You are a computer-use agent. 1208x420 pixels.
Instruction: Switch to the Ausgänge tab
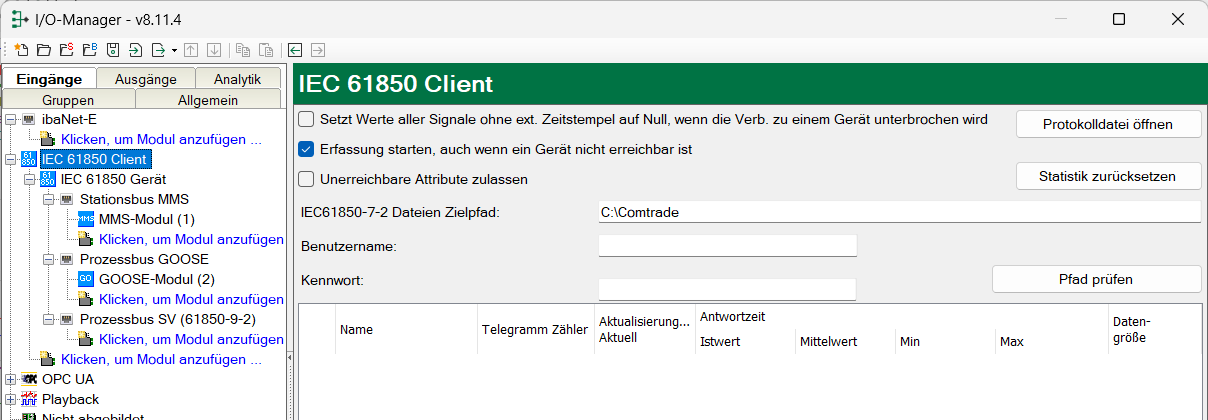coord(146,79)
